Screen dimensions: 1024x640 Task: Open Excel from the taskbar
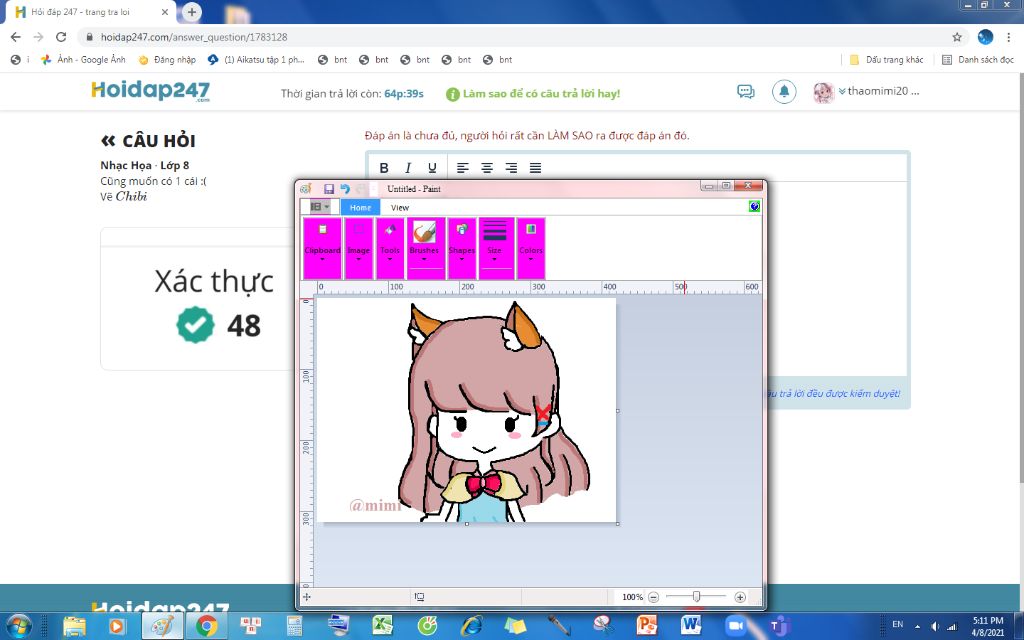(383, 626)
